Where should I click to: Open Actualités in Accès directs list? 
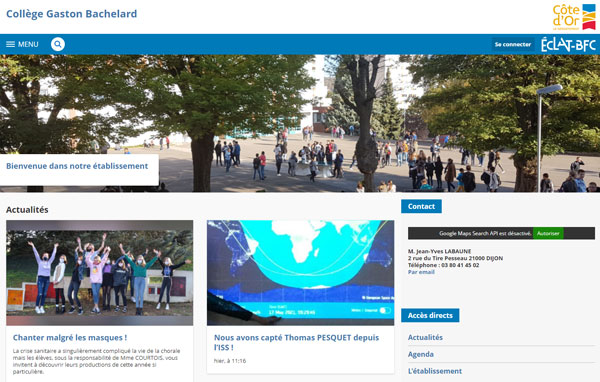coord(425,337)
